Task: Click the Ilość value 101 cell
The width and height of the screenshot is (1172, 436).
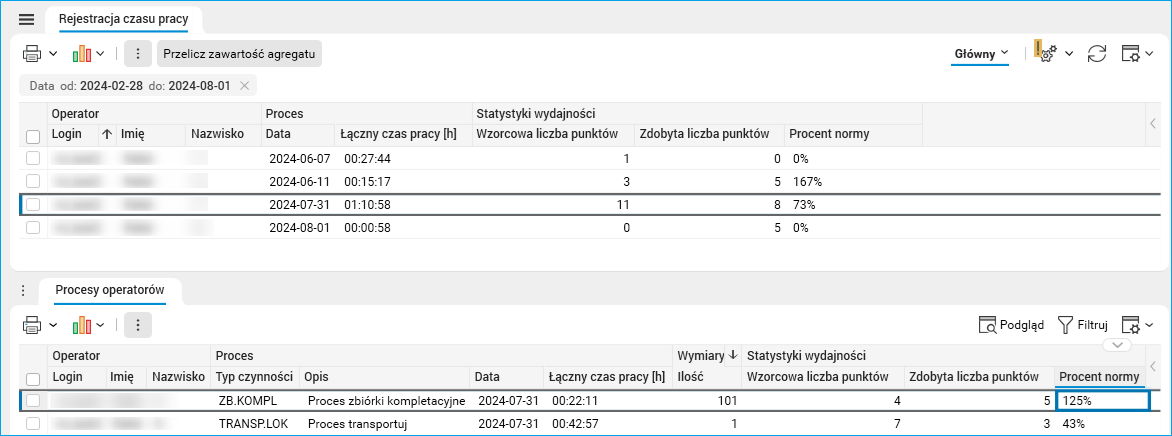Action: point(707,402)
